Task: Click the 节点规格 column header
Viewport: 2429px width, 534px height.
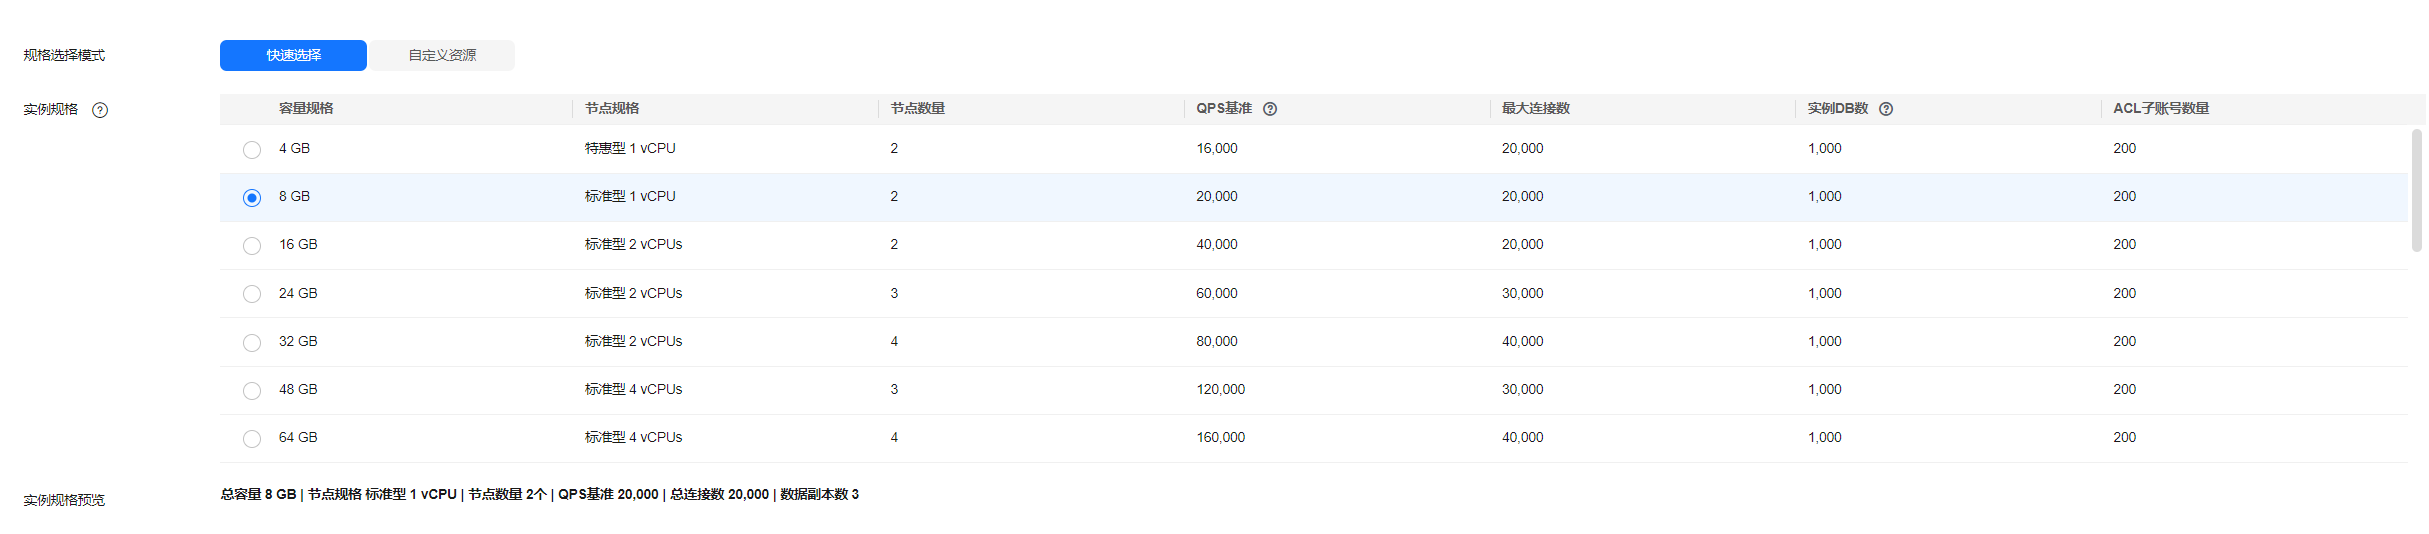Action: (x=612, y=108)
